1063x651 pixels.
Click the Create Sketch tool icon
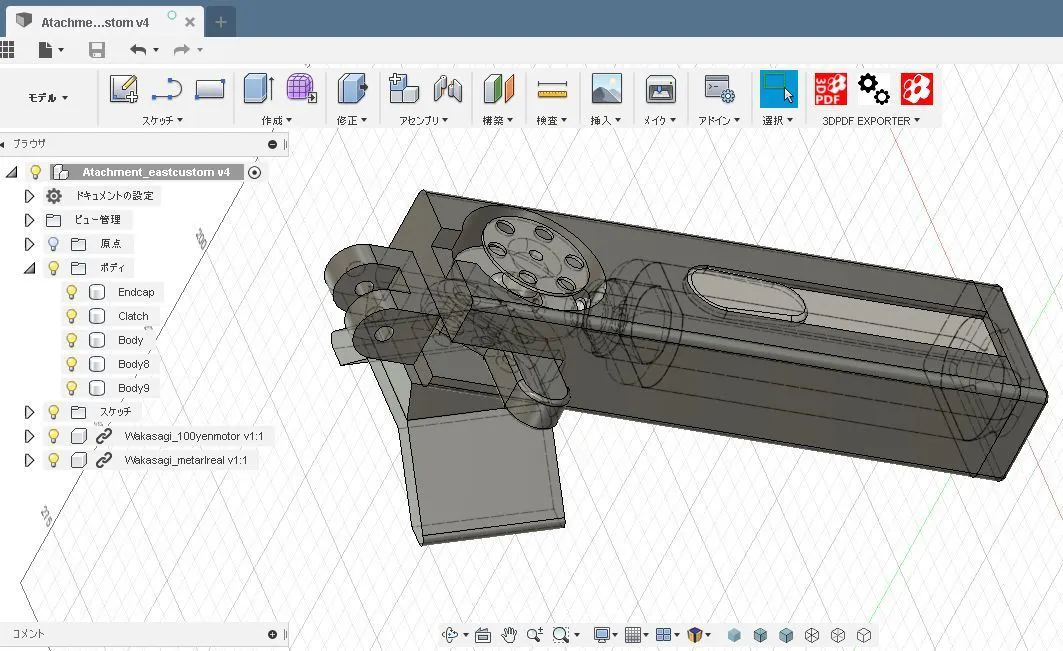point(124,90)
